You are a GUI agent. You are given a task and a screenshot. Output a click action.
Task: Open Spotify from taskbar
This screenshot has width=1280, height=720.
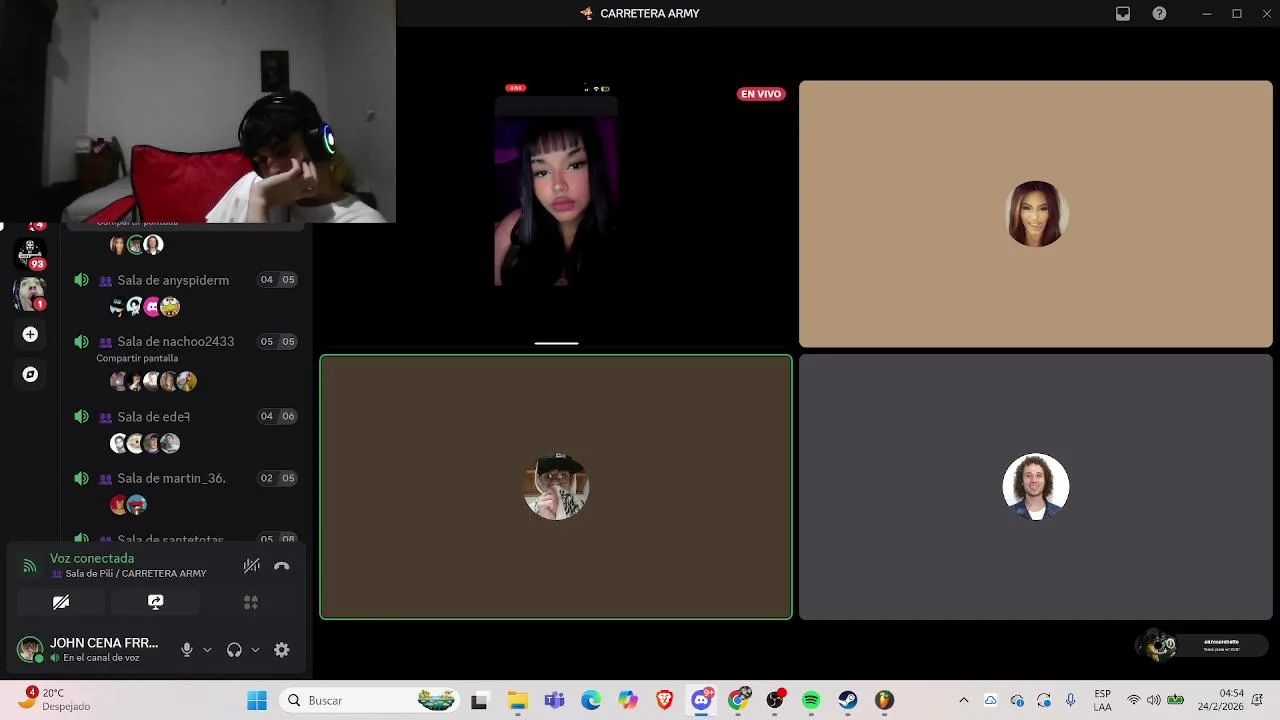(811, 701)
